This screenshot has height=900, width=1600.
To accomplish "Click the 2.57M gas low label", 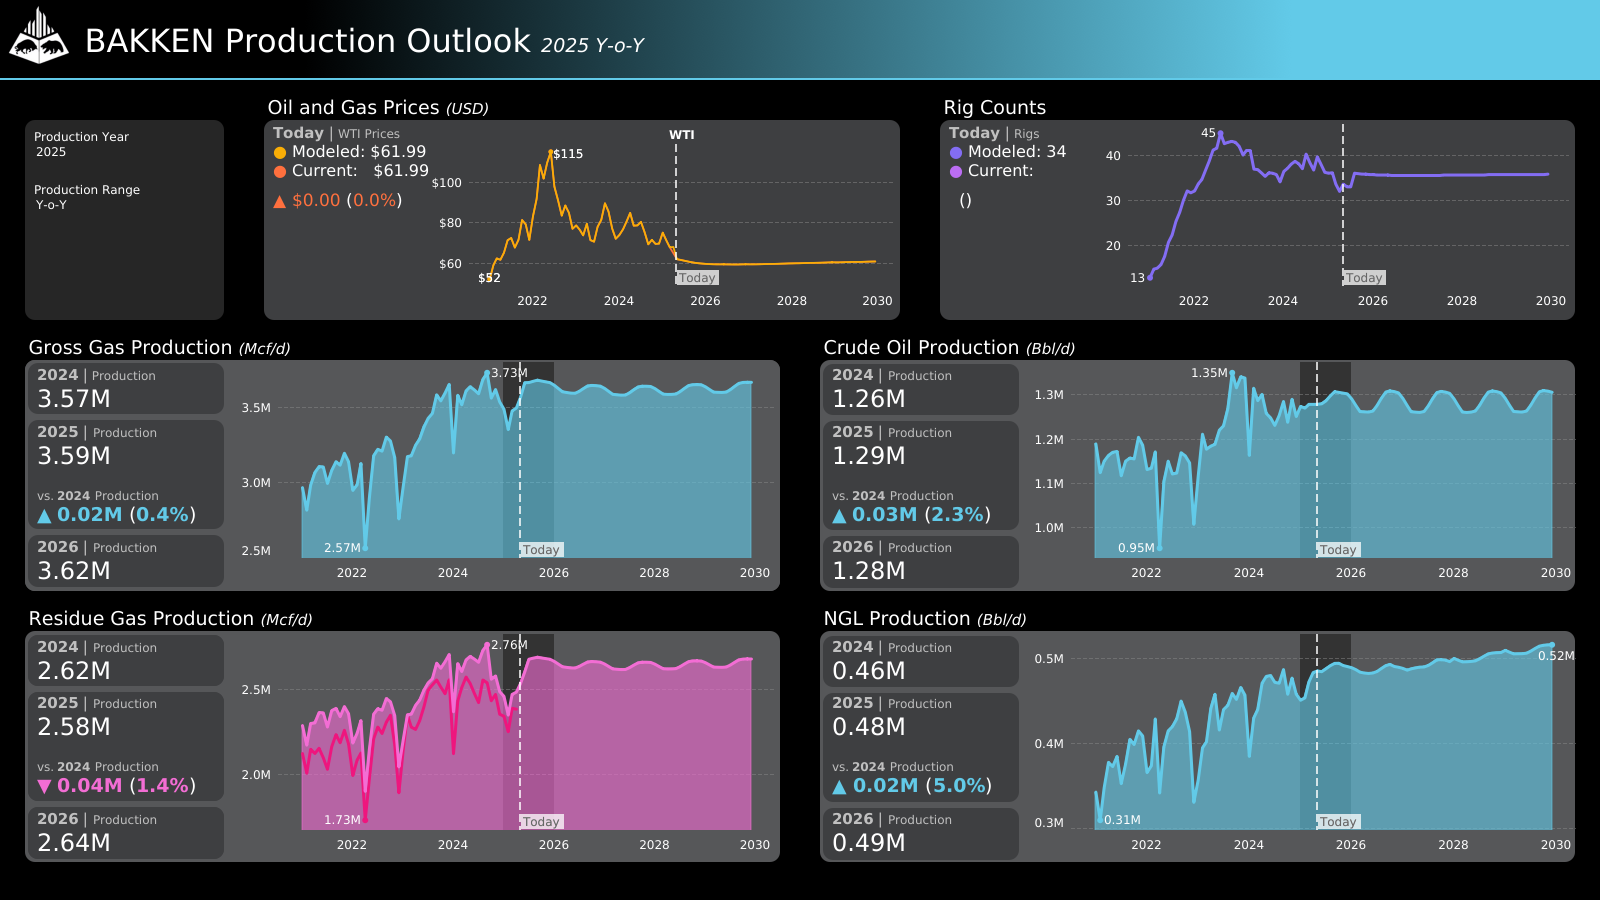I will coord(342,548).
